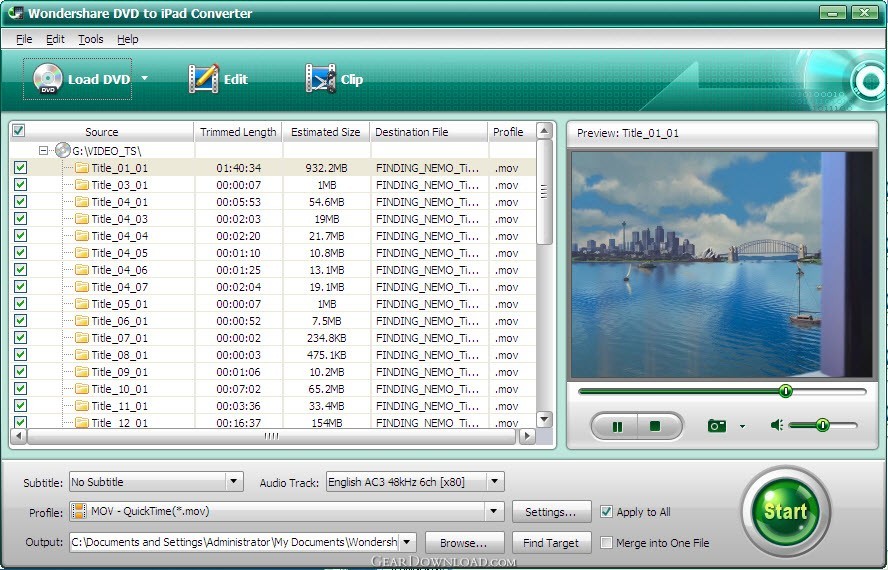The image size is (888, 570).
Task: Click the horizontal scroll right arrow
Action: pos(527,436)
